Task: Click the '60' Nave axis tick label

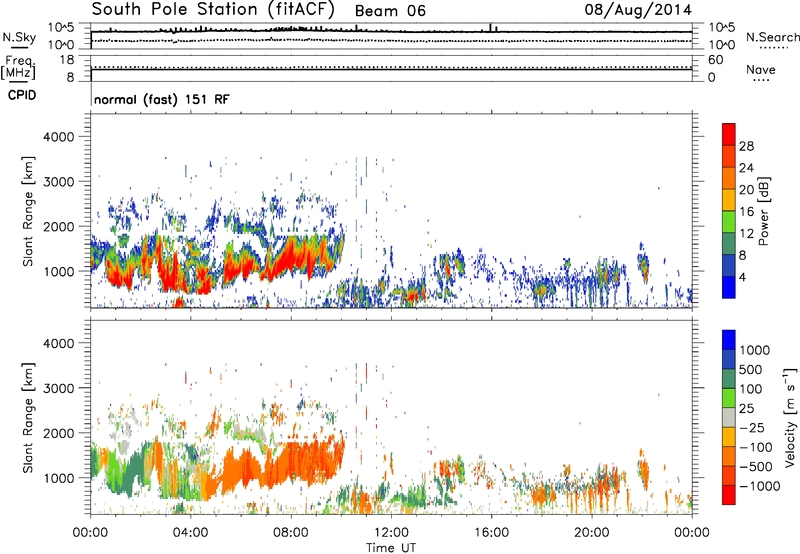Action: pyautogui.click(x=716, y=60)
